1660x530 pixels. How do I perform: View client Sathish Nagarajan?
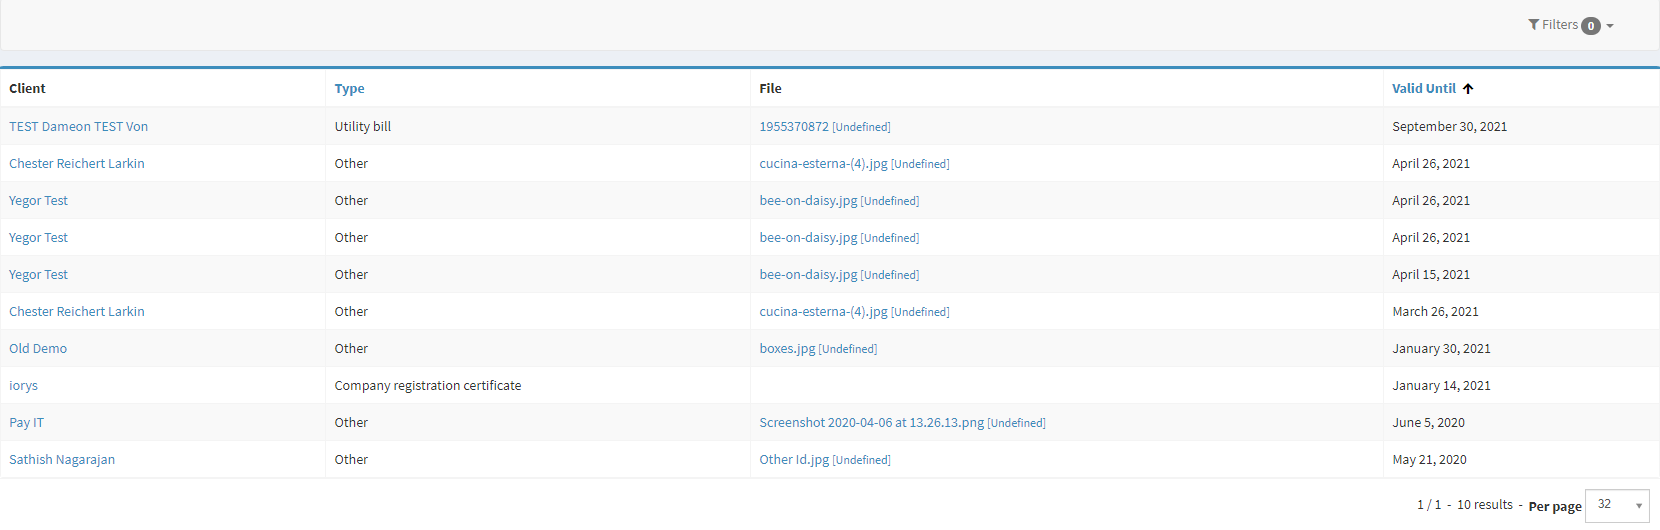click(62, 460)
